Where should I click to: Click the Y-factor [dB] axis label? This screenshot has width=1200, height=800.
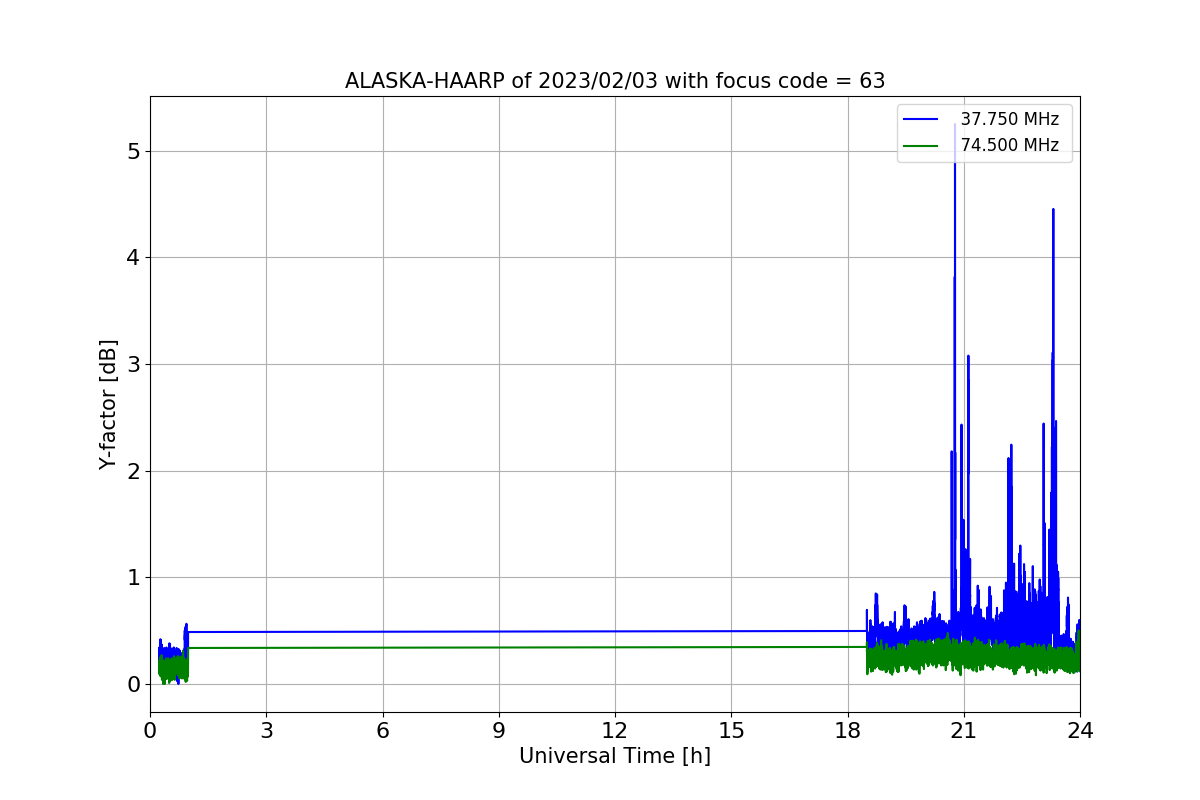tap(109, 404)
